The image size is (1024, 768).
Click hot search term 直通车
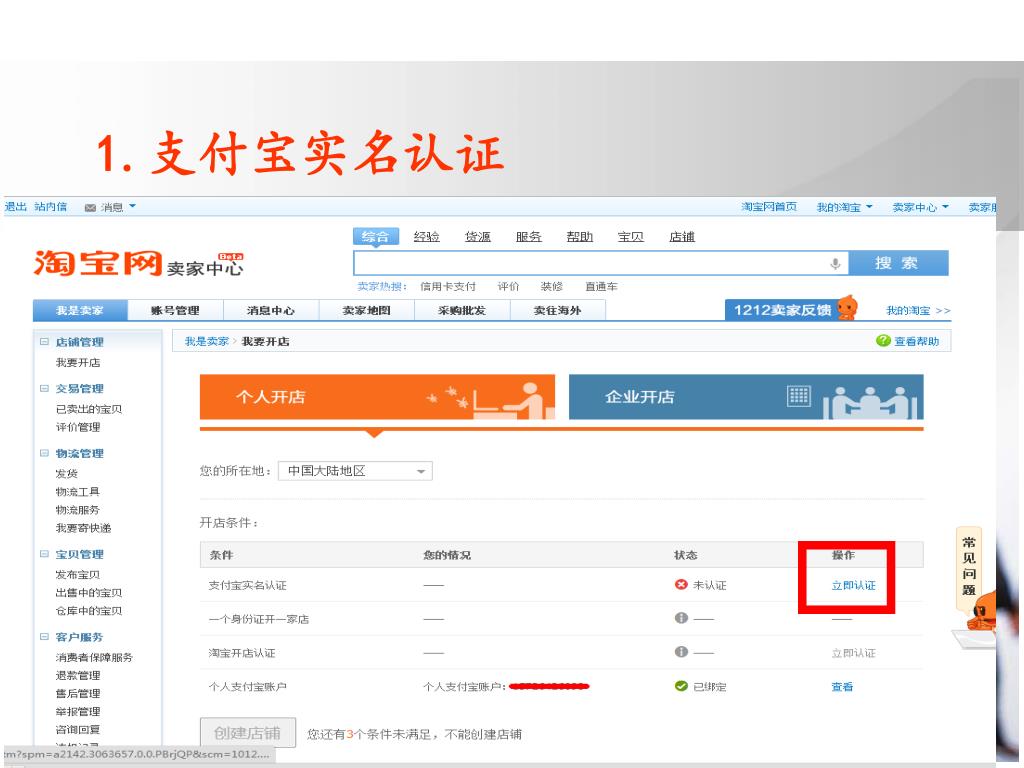click(601, 287)
